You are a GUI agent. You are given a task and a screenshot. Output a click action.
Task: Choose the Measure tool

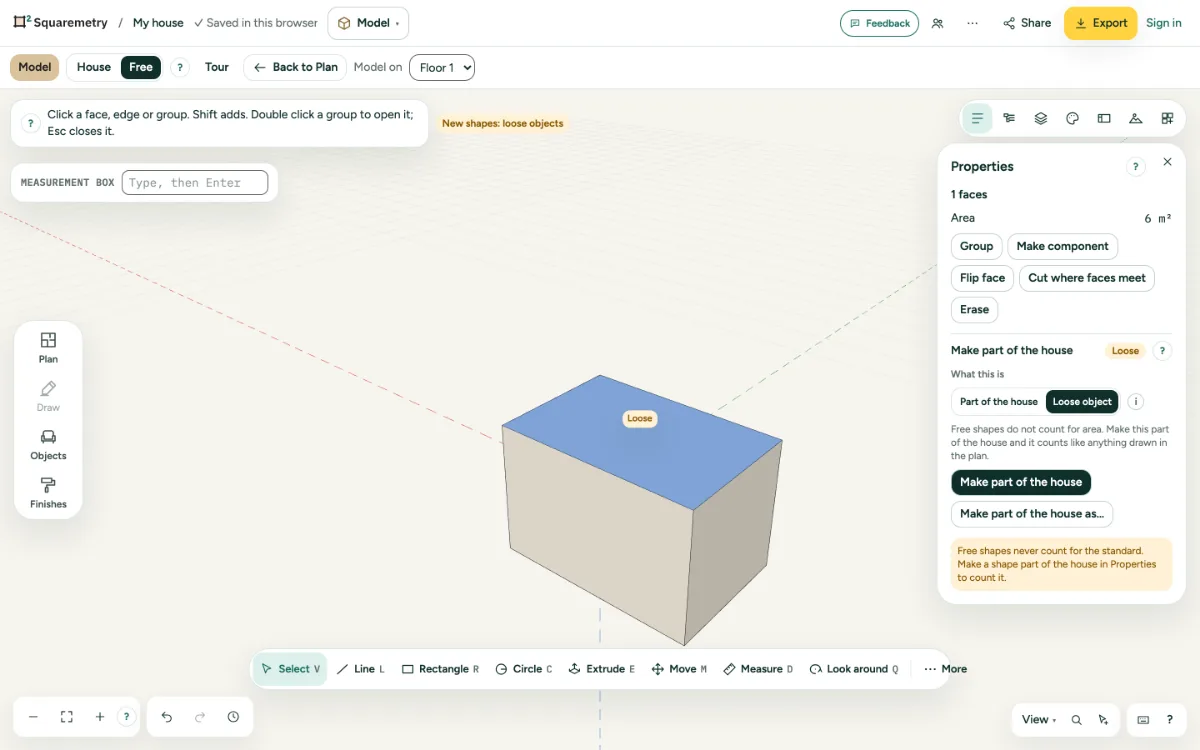click(758, 669)
